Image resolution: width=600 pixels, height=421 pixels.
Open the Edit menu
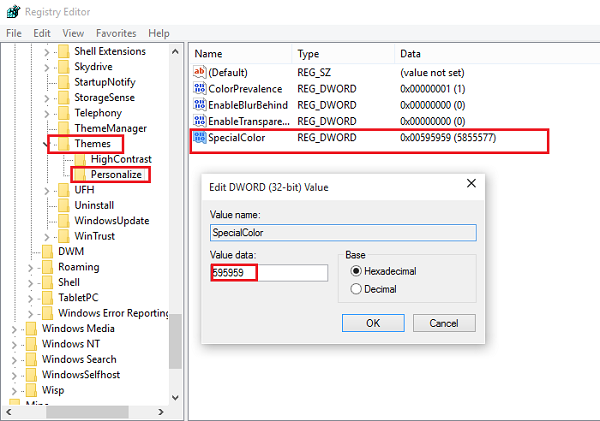coord(42,33)
